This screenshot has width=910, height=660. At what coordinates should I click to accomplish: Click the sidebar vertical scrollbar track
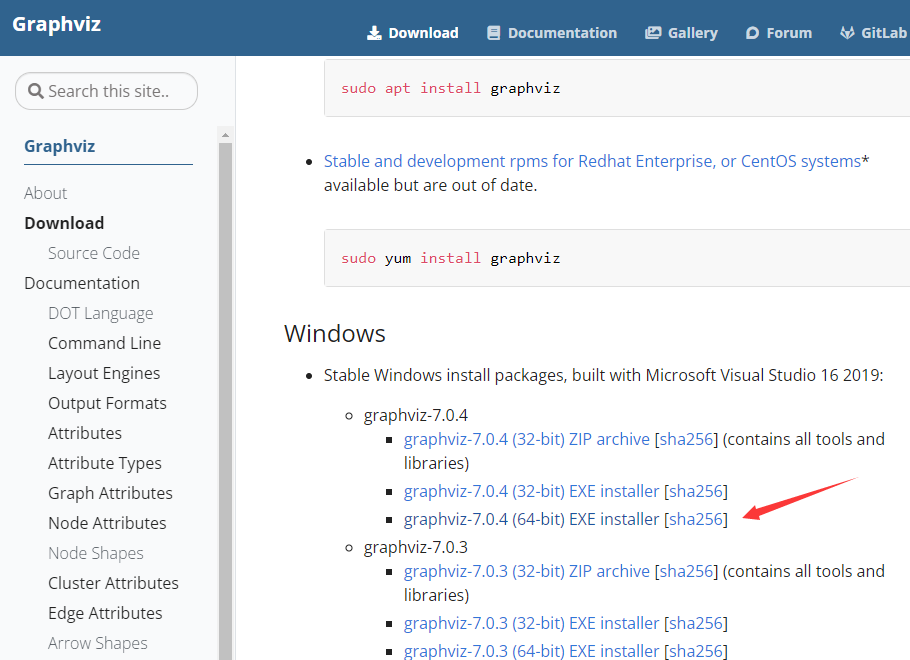[225, 401]
